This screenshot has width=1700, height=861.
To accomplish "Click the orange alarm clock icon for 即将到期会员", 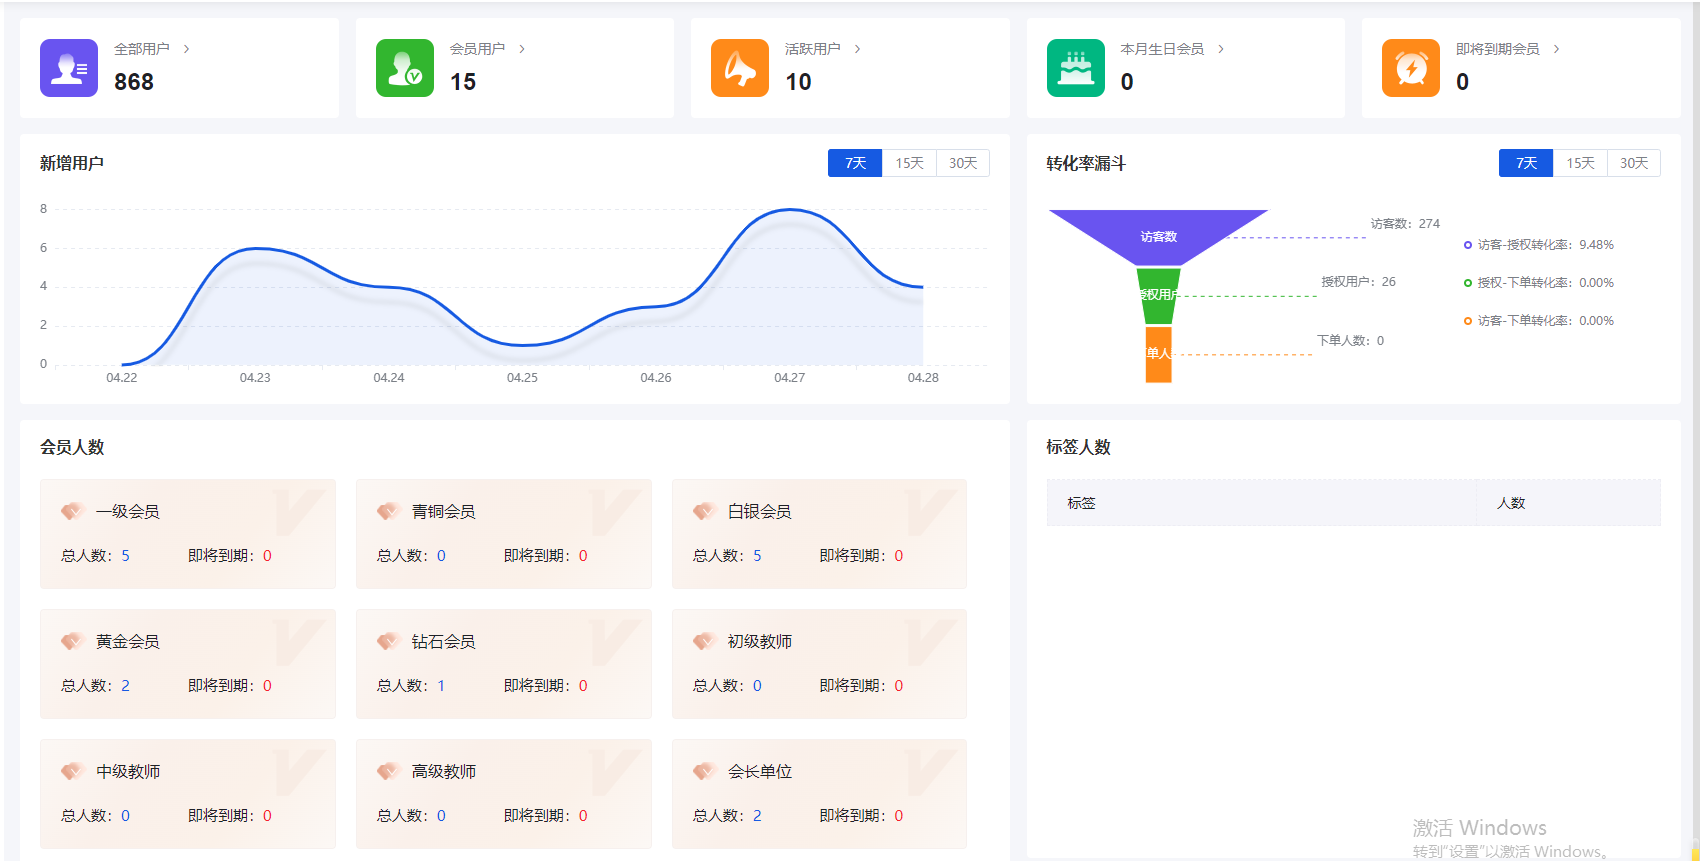I will (x=1411, y=68).
